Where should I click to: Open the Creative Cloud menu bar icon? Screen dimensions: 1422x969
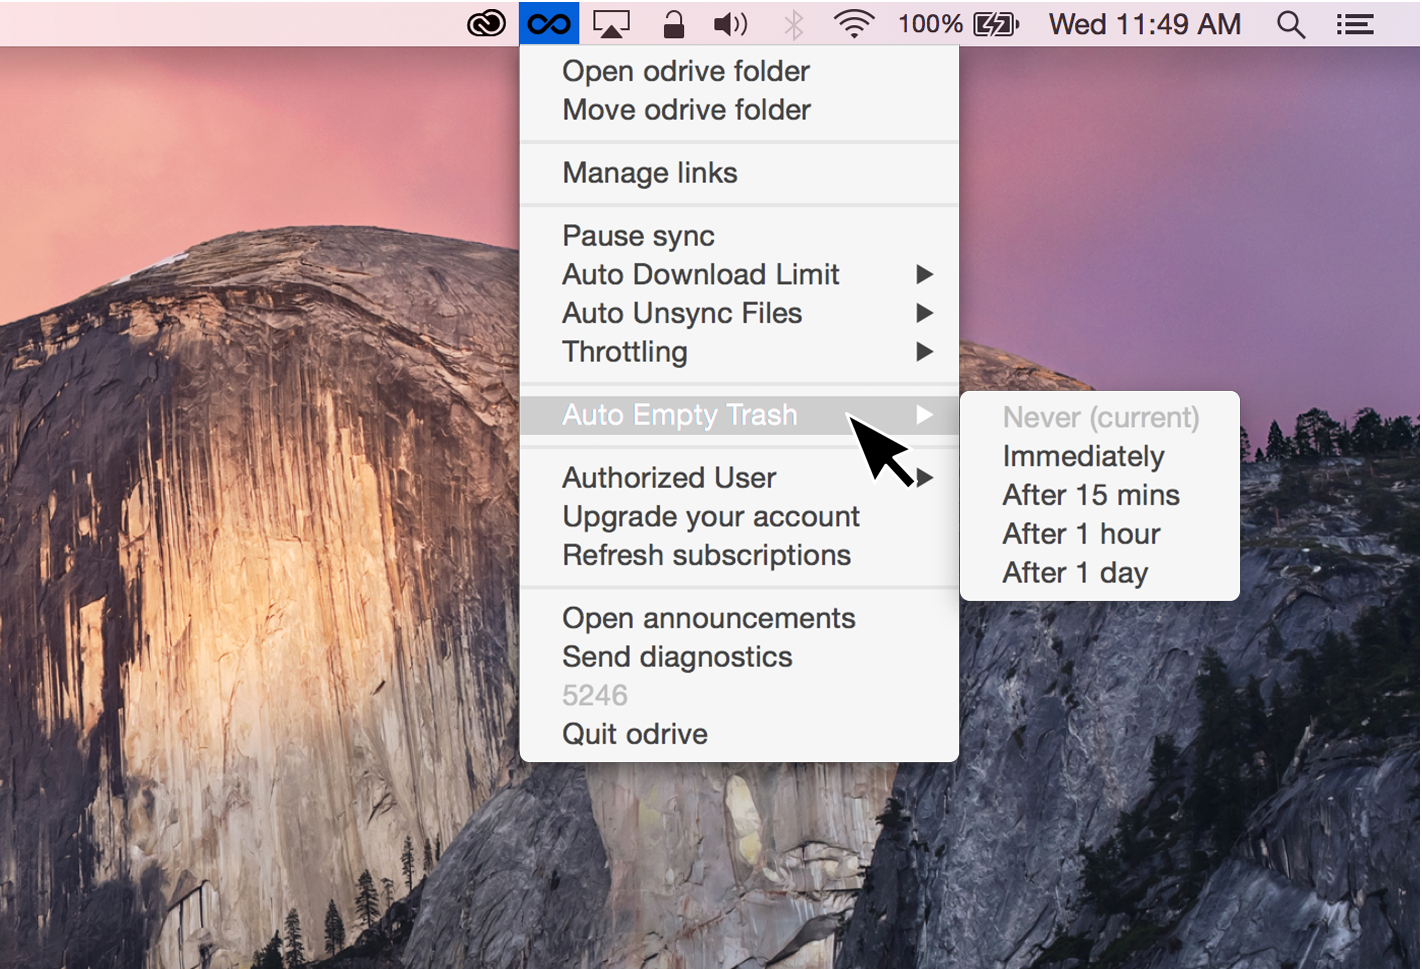click(x=486, y=23)
